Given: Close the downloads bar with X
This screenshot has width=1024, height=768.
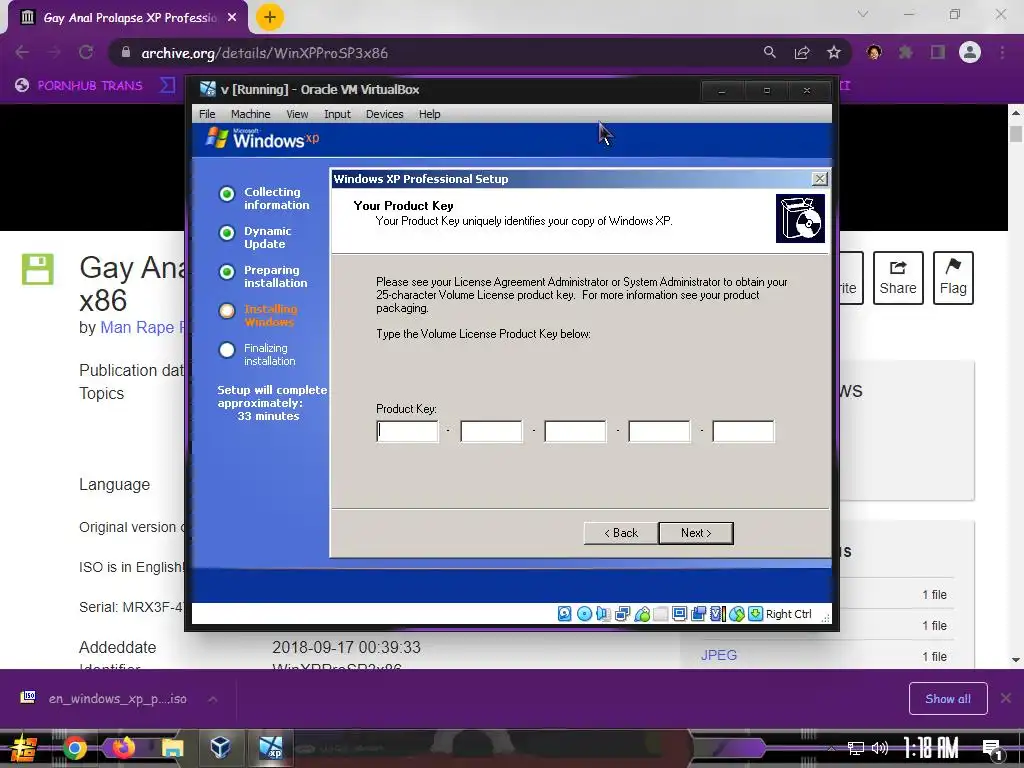Looking at the screenshot, I should click(1006, 698).
